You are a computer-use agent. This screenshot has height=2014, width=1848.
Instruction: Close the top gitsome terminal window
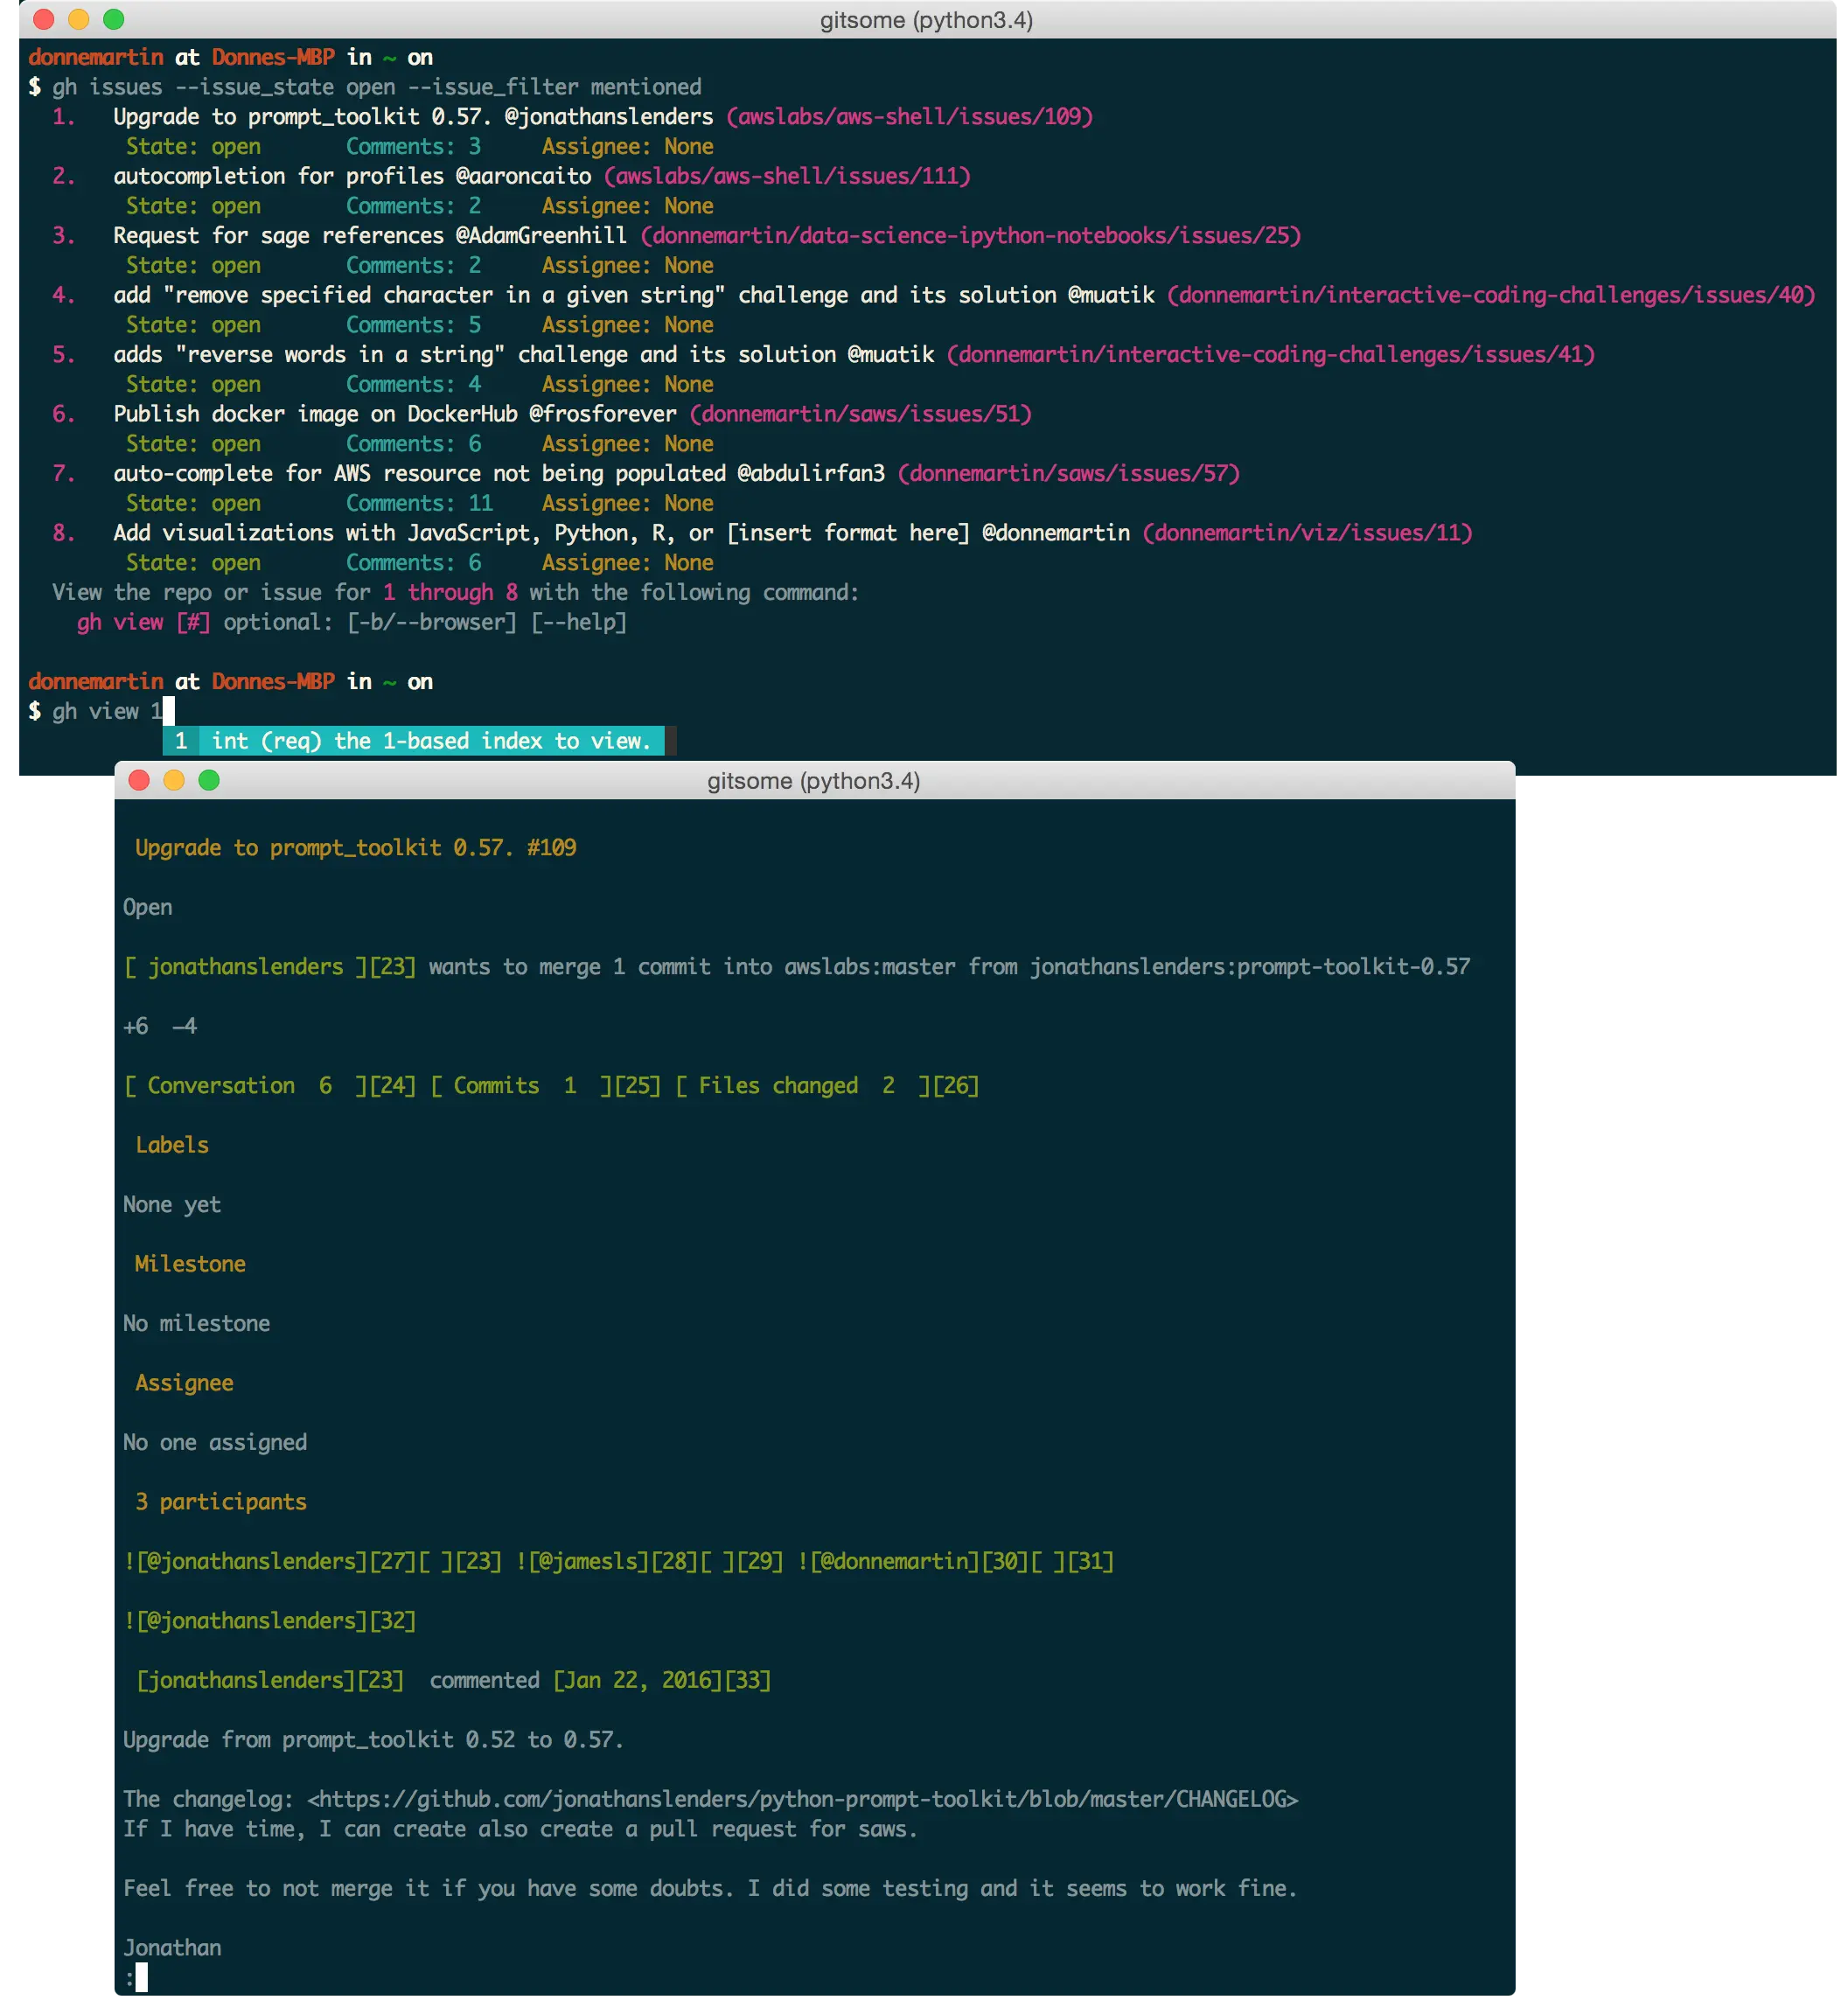(x=43, y=19)
